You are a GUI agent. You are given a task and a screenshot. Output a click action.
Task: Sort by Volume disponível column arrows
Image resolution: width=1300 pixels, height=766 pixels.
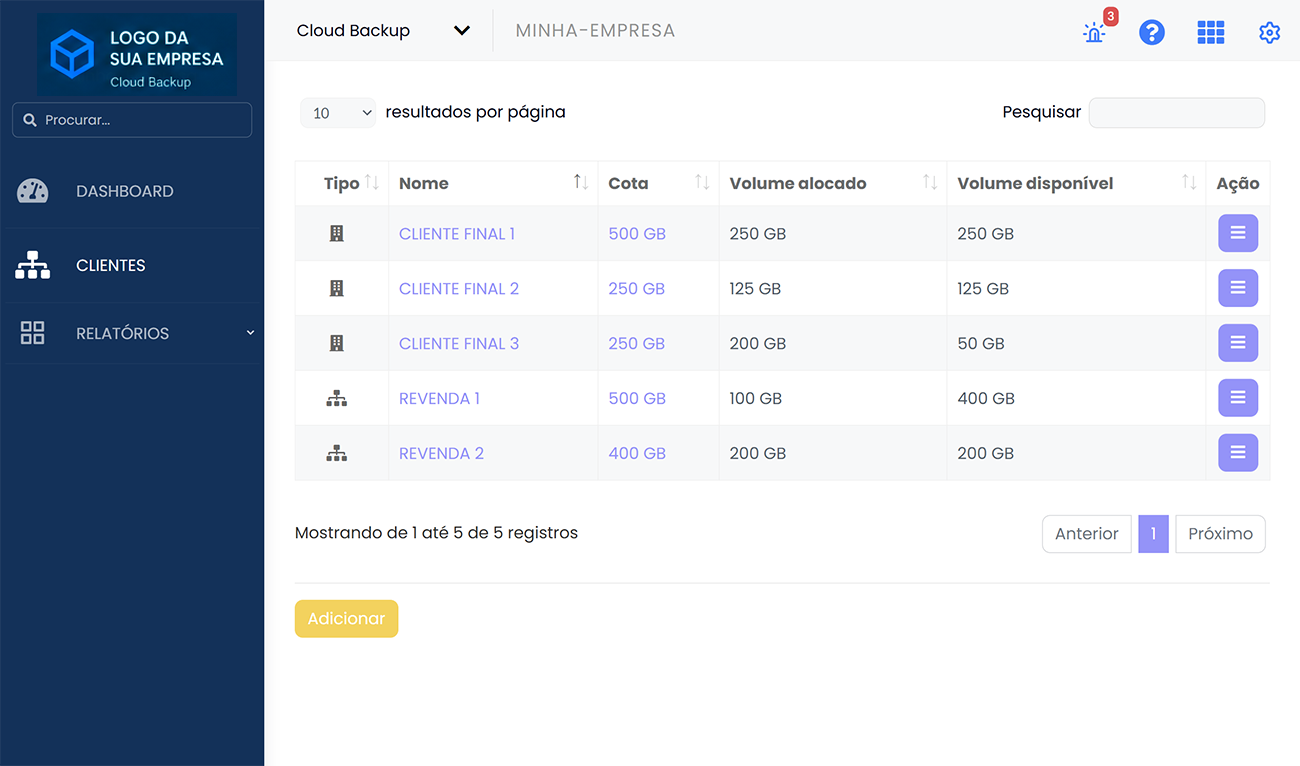point(1189,182)
